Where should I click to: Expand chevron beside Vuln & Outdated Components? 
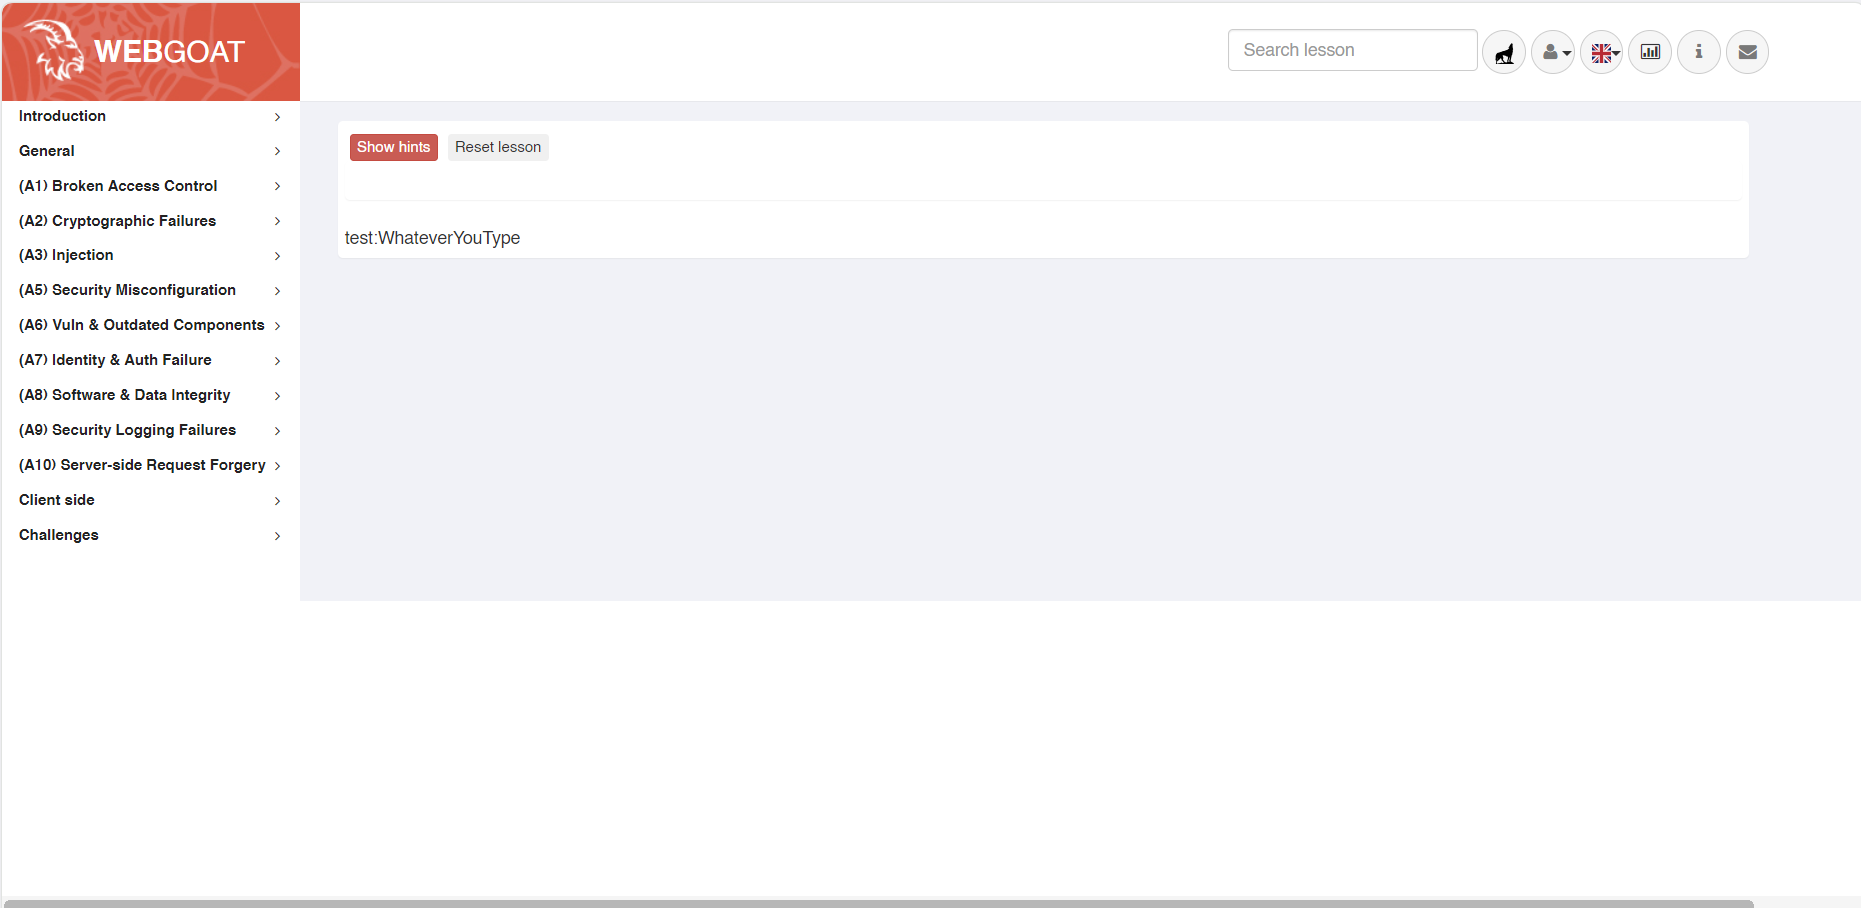coord(277,326)
